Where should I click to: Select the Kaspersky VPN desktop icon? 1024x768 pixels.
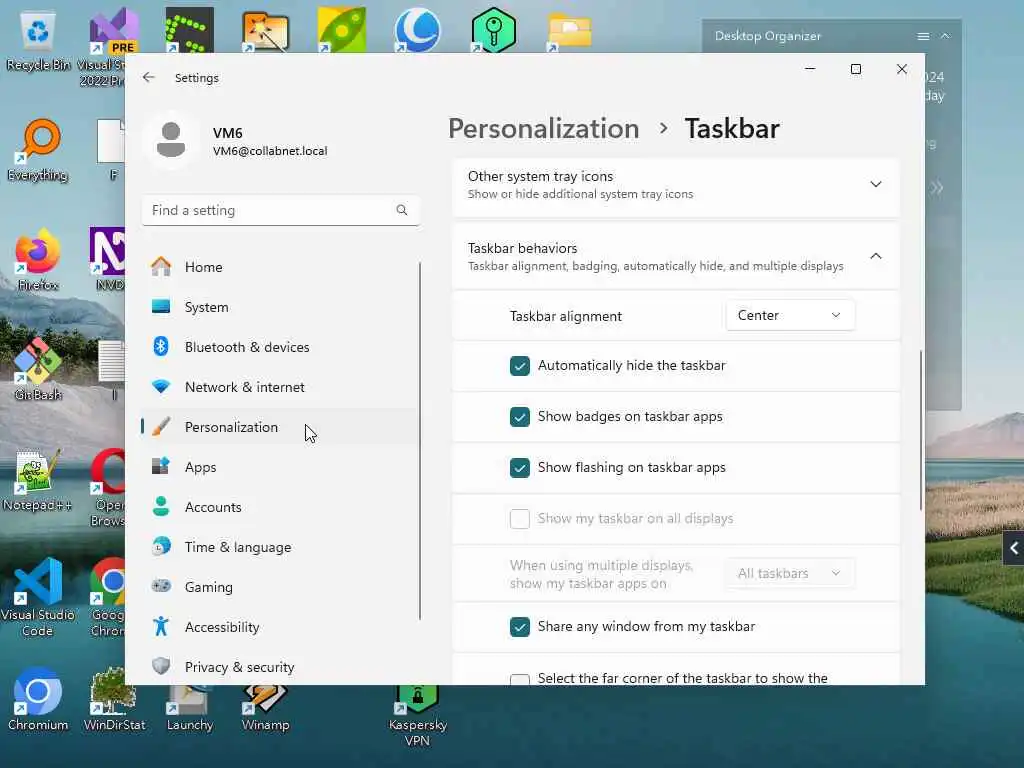[417, 714]
